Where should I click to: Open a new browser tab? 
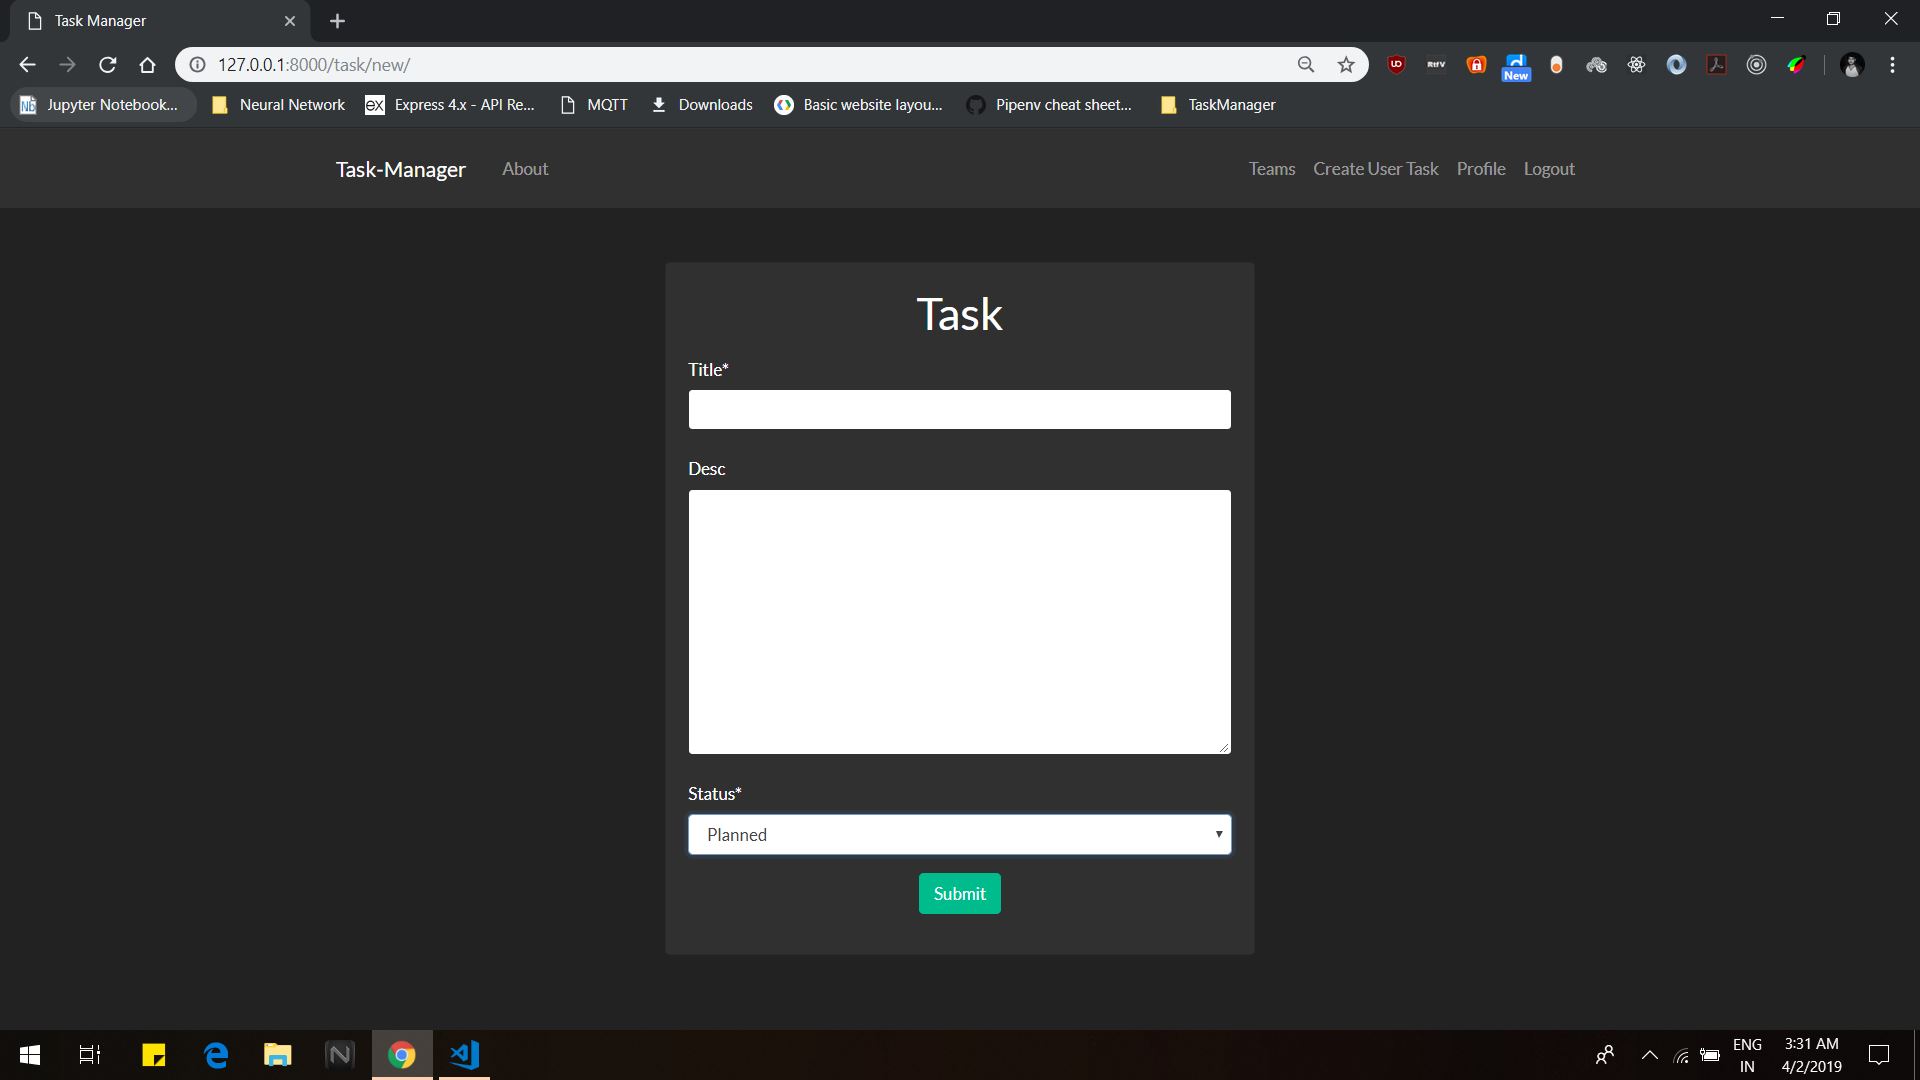[337, 21]
